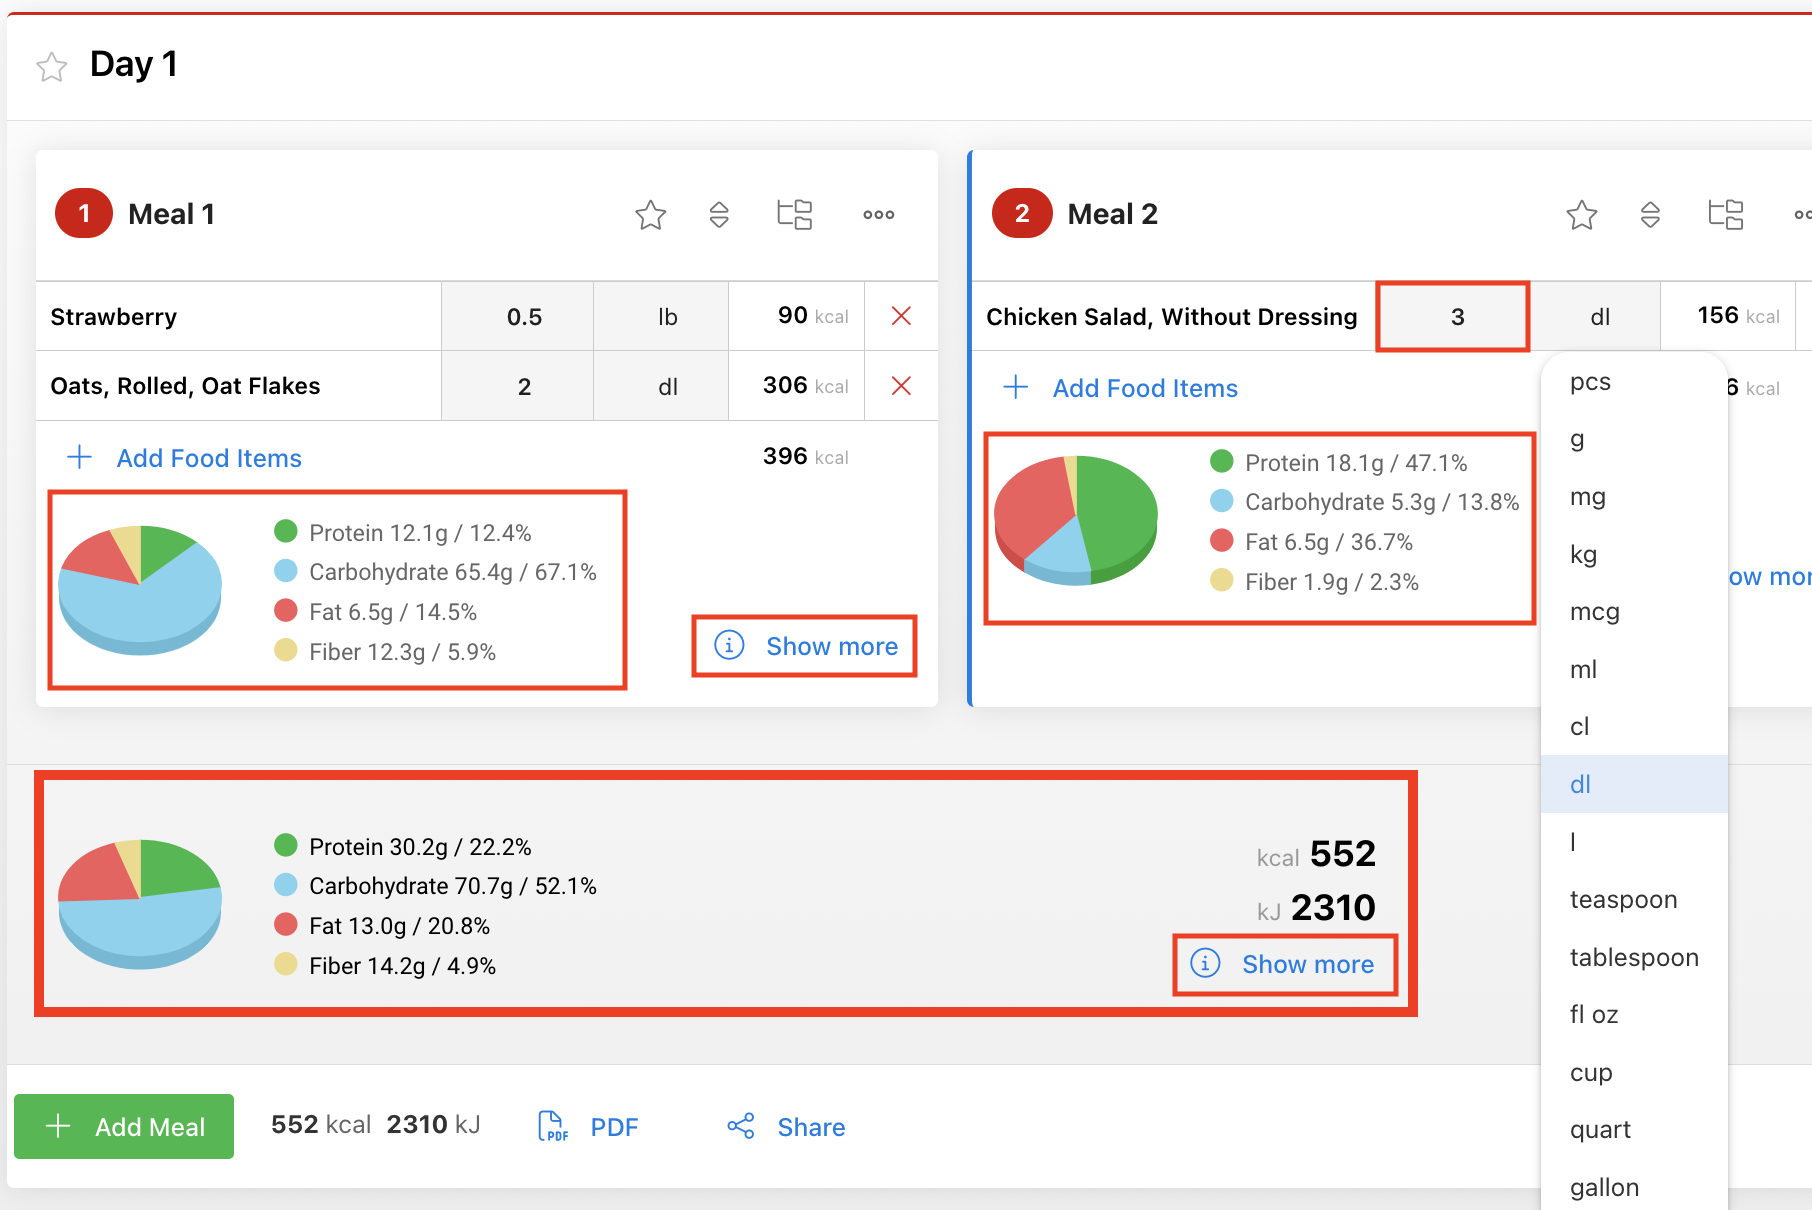Viewport: 1812px width, 1210px height.
Task: Share the meal plan
Action: [786, 1127]
